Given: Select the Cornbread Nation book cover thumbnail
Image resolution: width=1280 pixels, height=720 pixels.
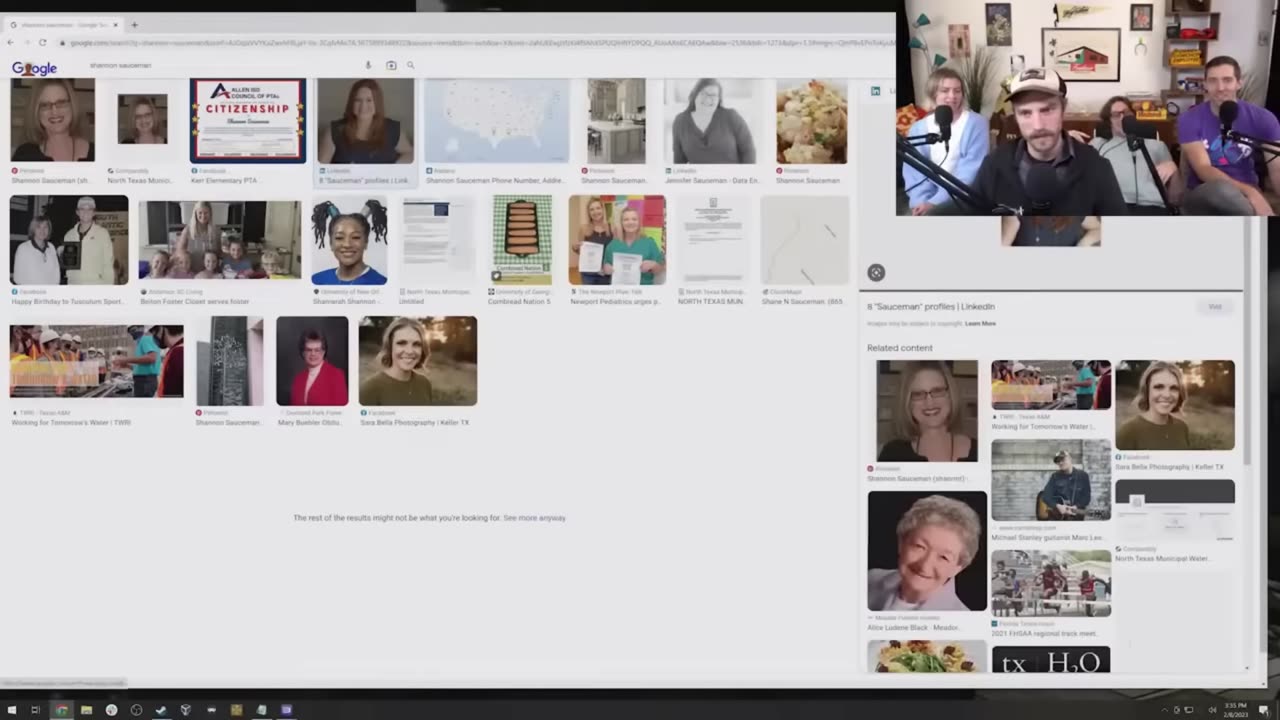Looking at the screenshot, I should [522, 240].
